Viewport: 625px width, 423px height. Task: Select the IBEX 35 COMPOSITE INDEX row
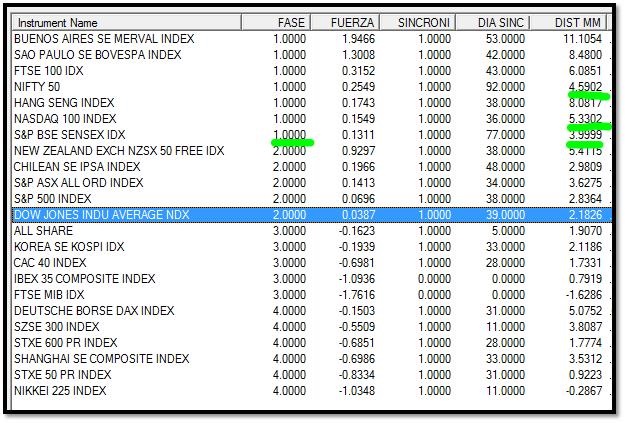click(312, 278)
